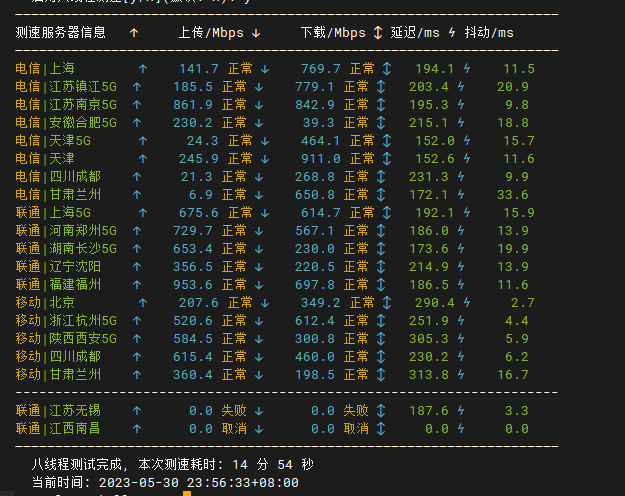Viewport: 625px width, 496px height.
Task: Click jitter value 2.7 for 移动|北京
Action: pyautogui.click(x=523, y=302)
